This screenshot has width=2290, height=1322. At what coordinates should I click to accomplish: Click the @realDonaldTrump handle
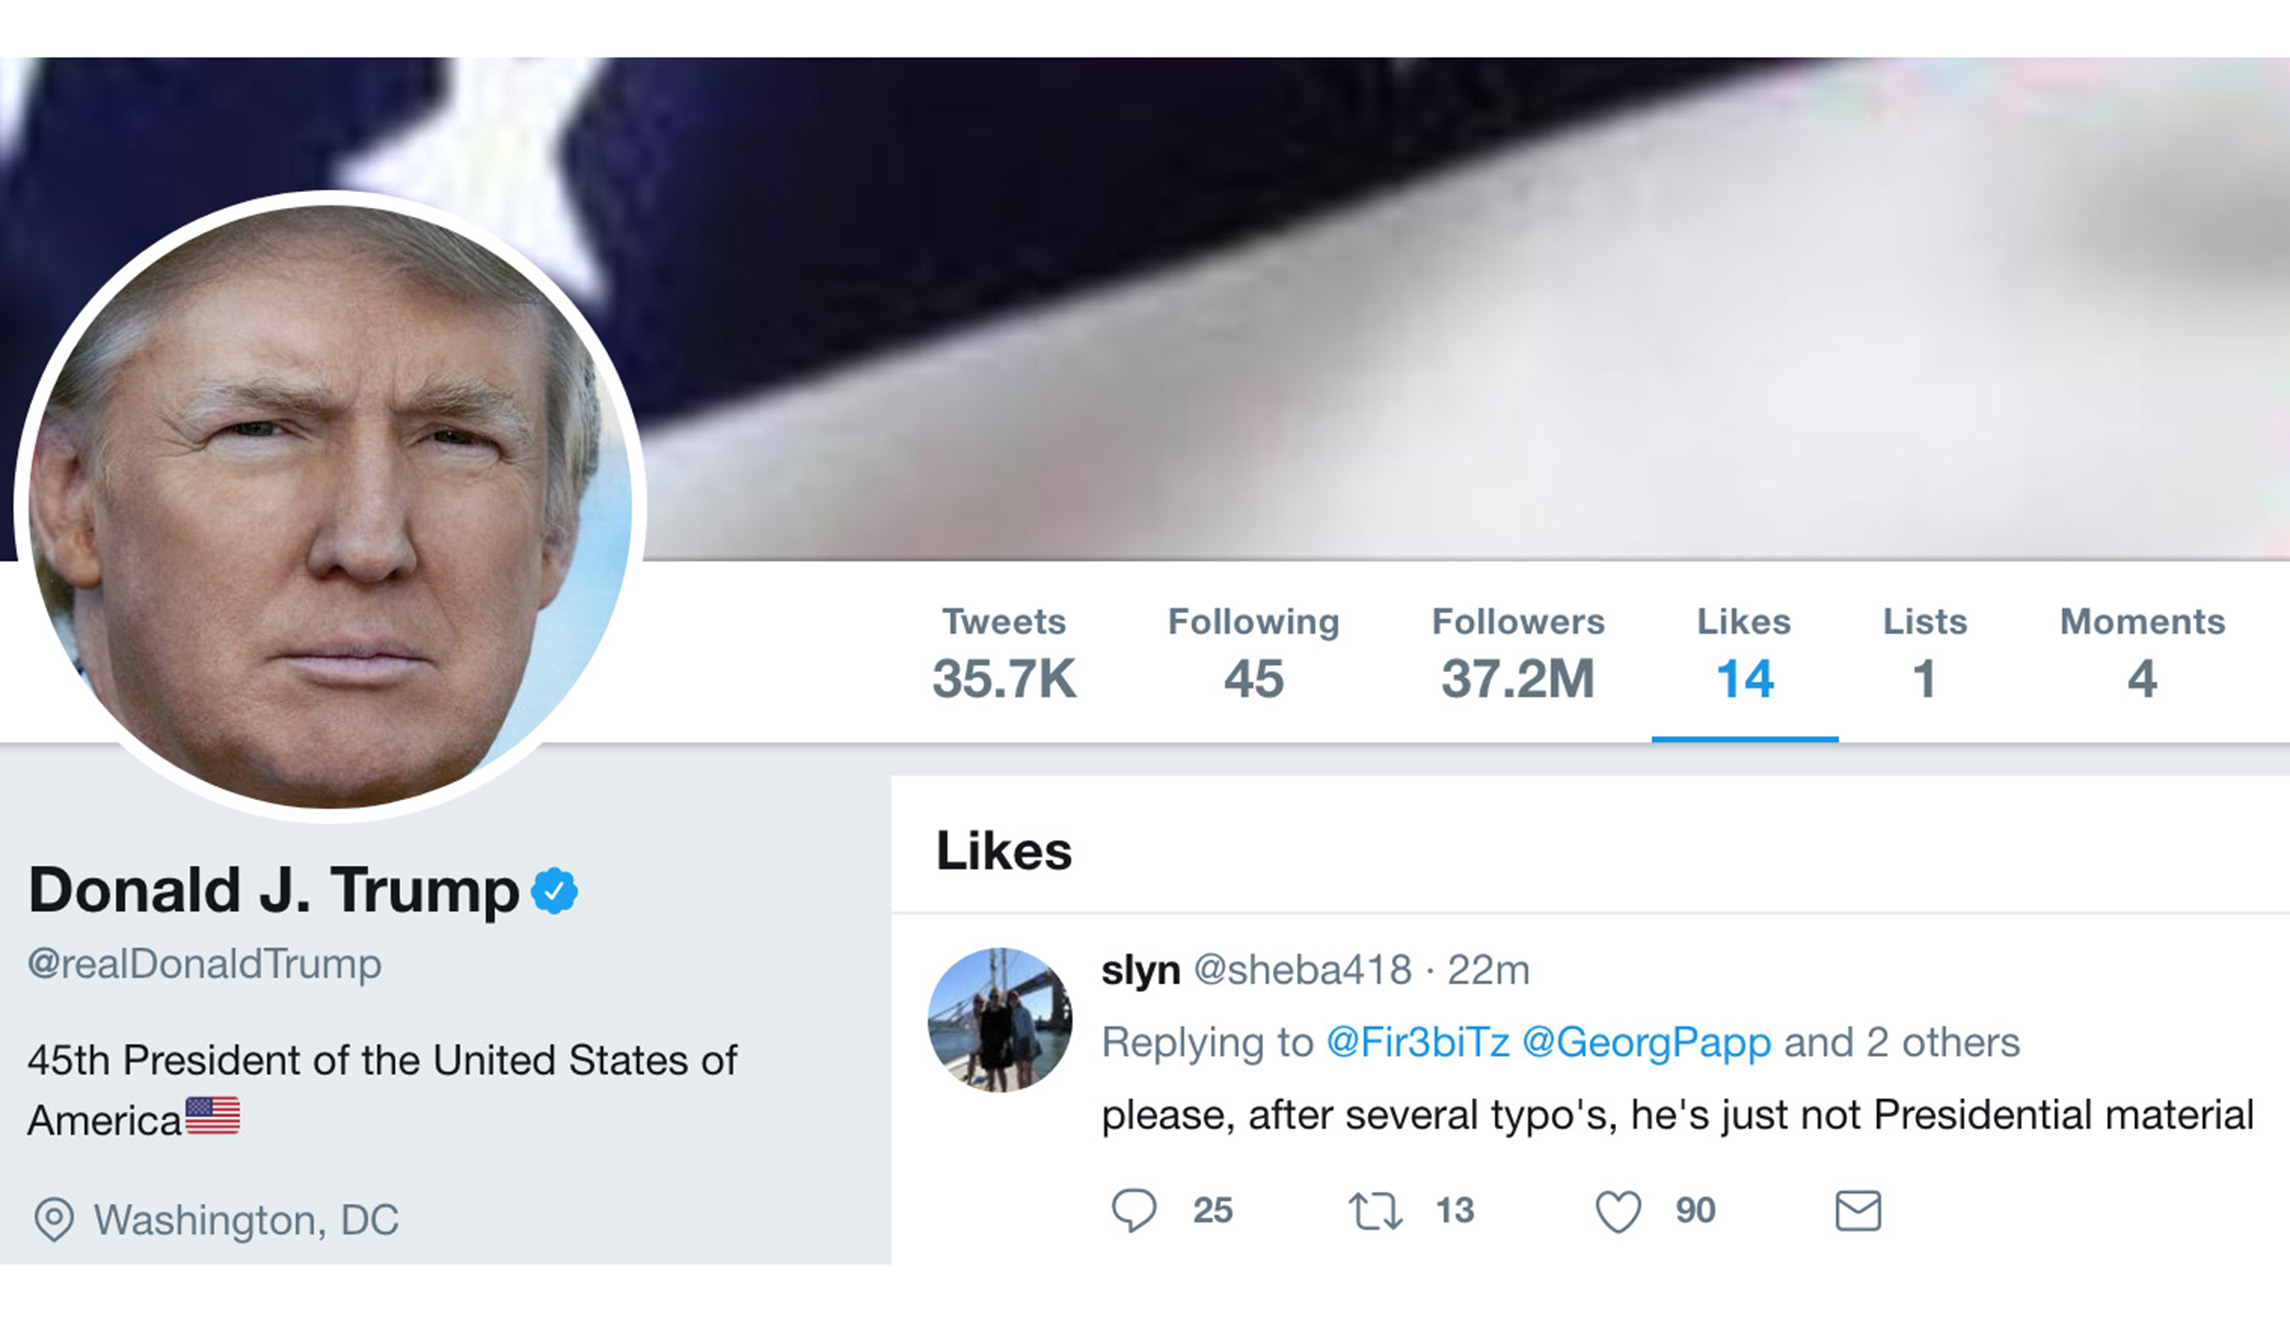pos(205,964)
